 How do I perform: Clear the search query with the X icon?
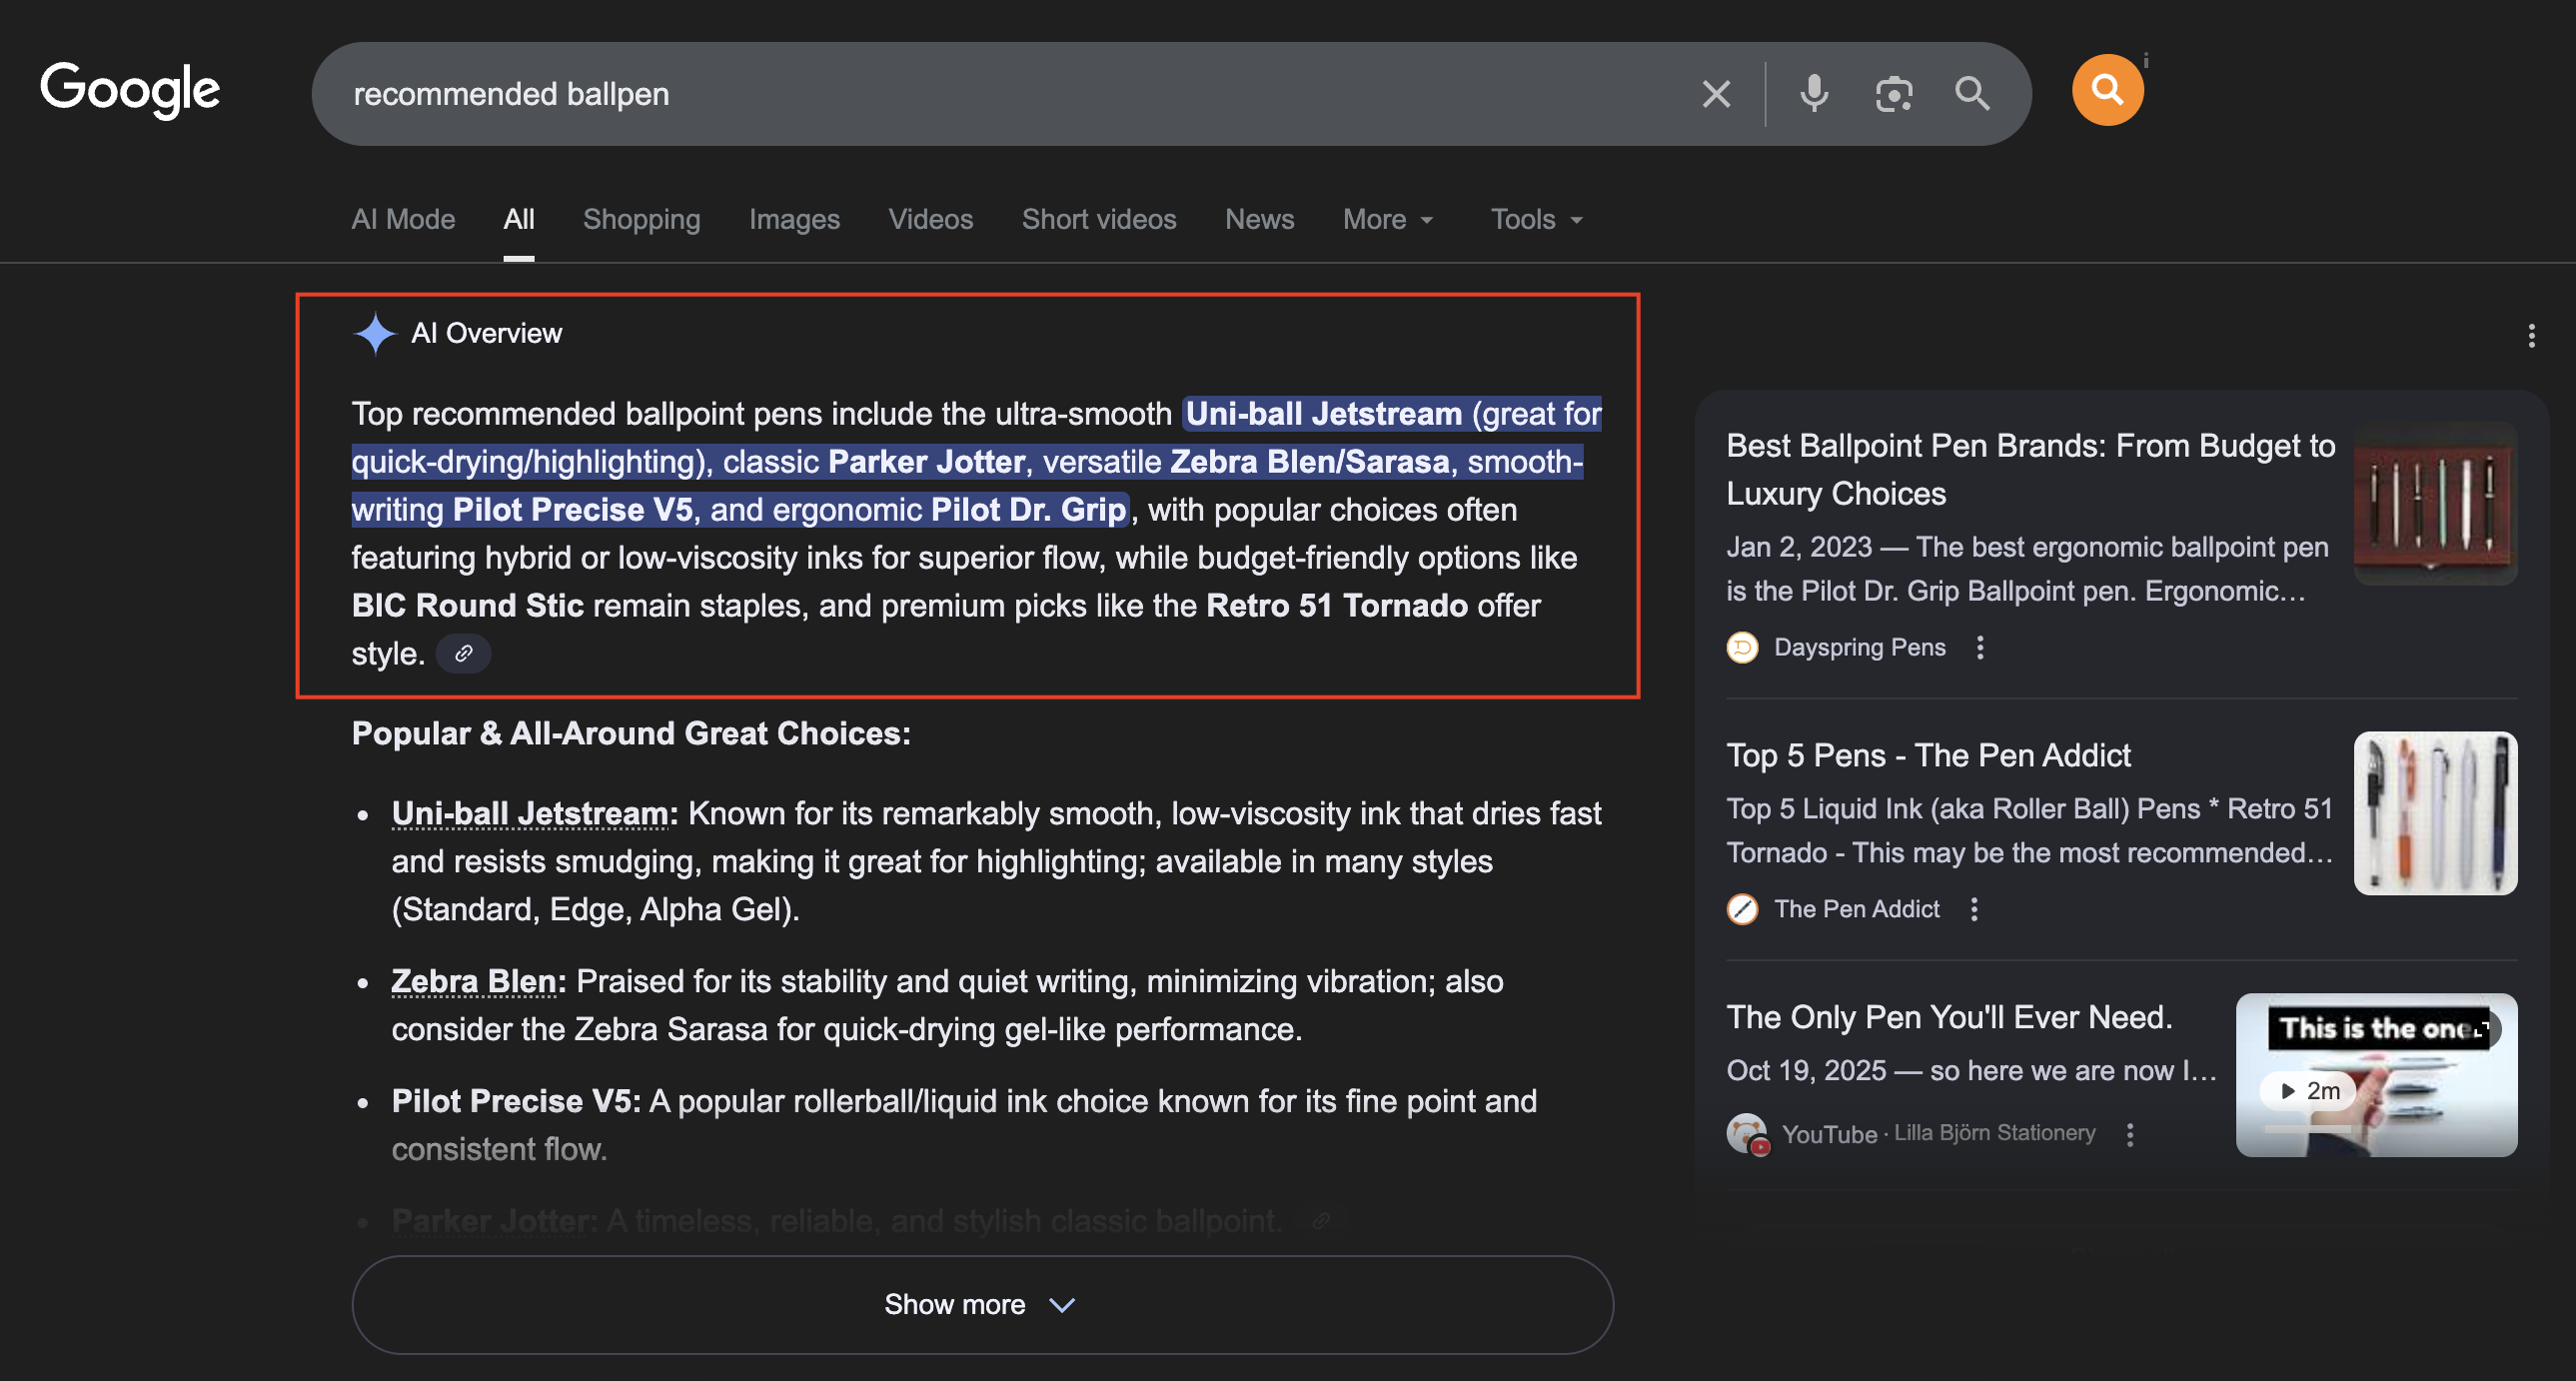[x=1716, y=93]
